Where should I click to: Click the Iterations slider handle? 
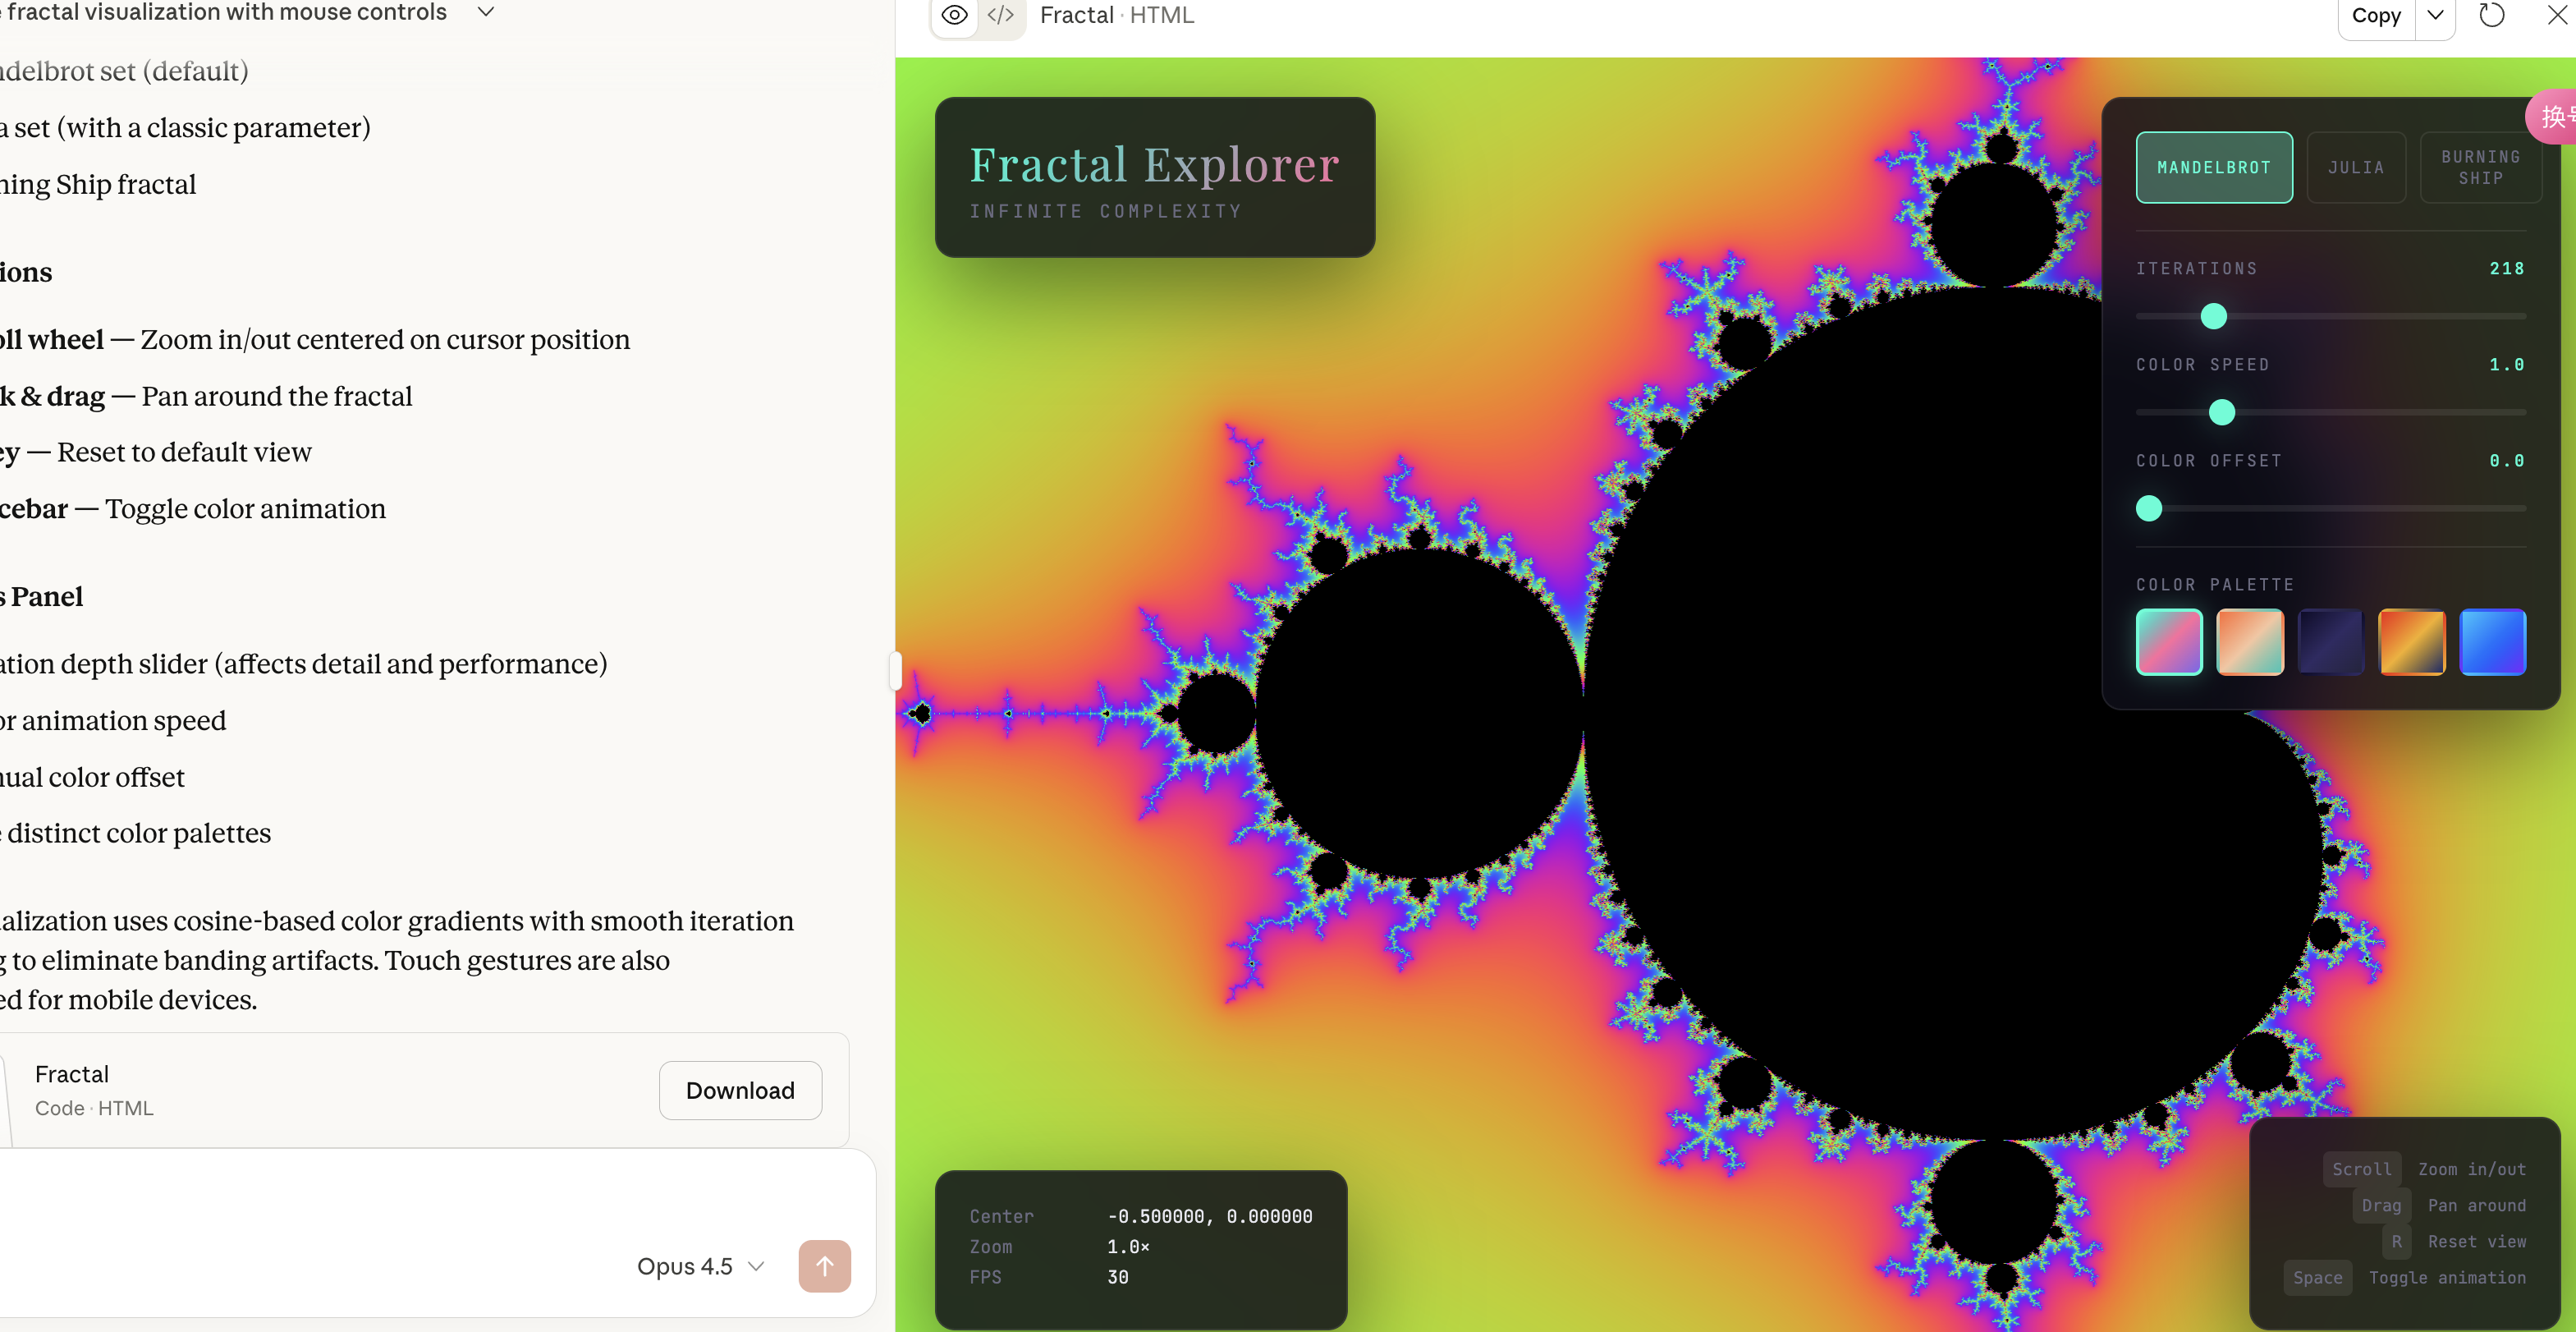click(x=2213, y=316)
